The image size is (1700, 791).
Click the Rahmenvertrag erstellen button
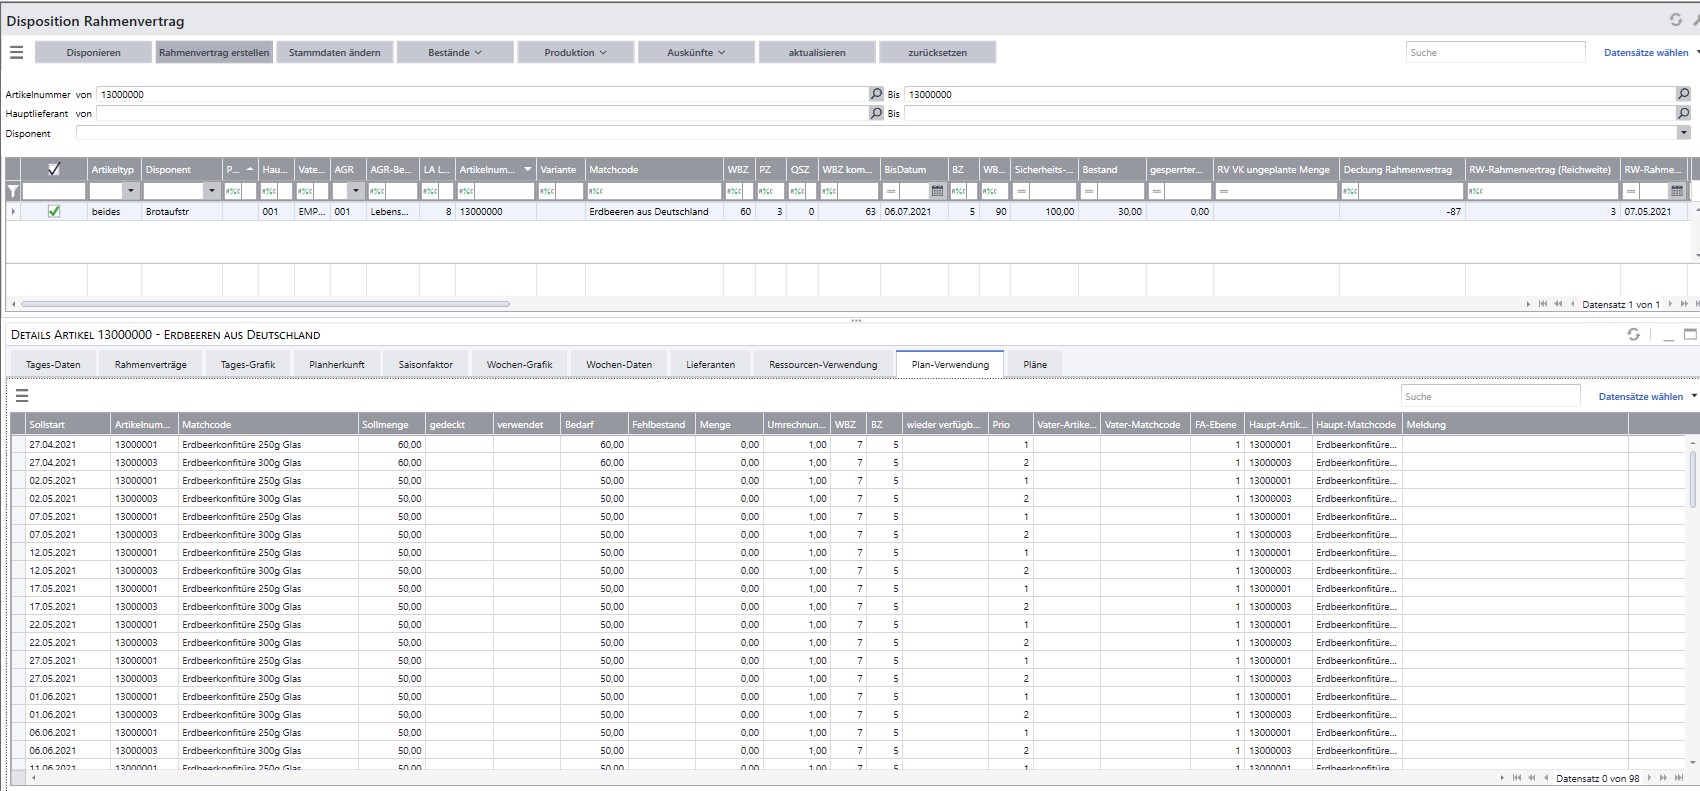point(214,53)
